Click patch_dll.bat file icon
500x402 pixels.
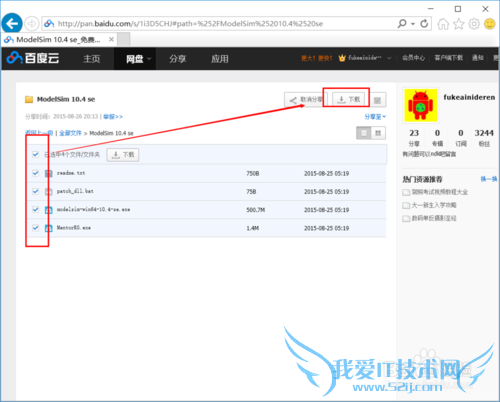pos(49,191)
